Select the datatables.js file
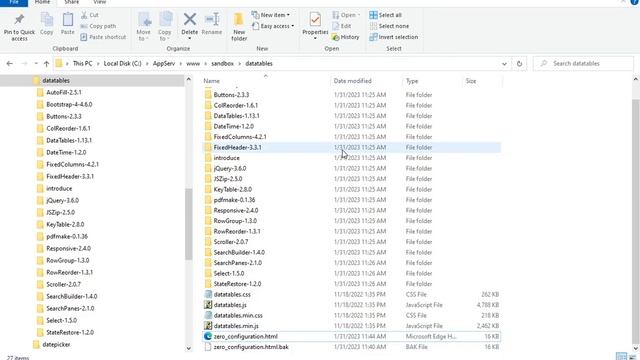This screenshot has width=640, height=360. [x=351, y=305]
